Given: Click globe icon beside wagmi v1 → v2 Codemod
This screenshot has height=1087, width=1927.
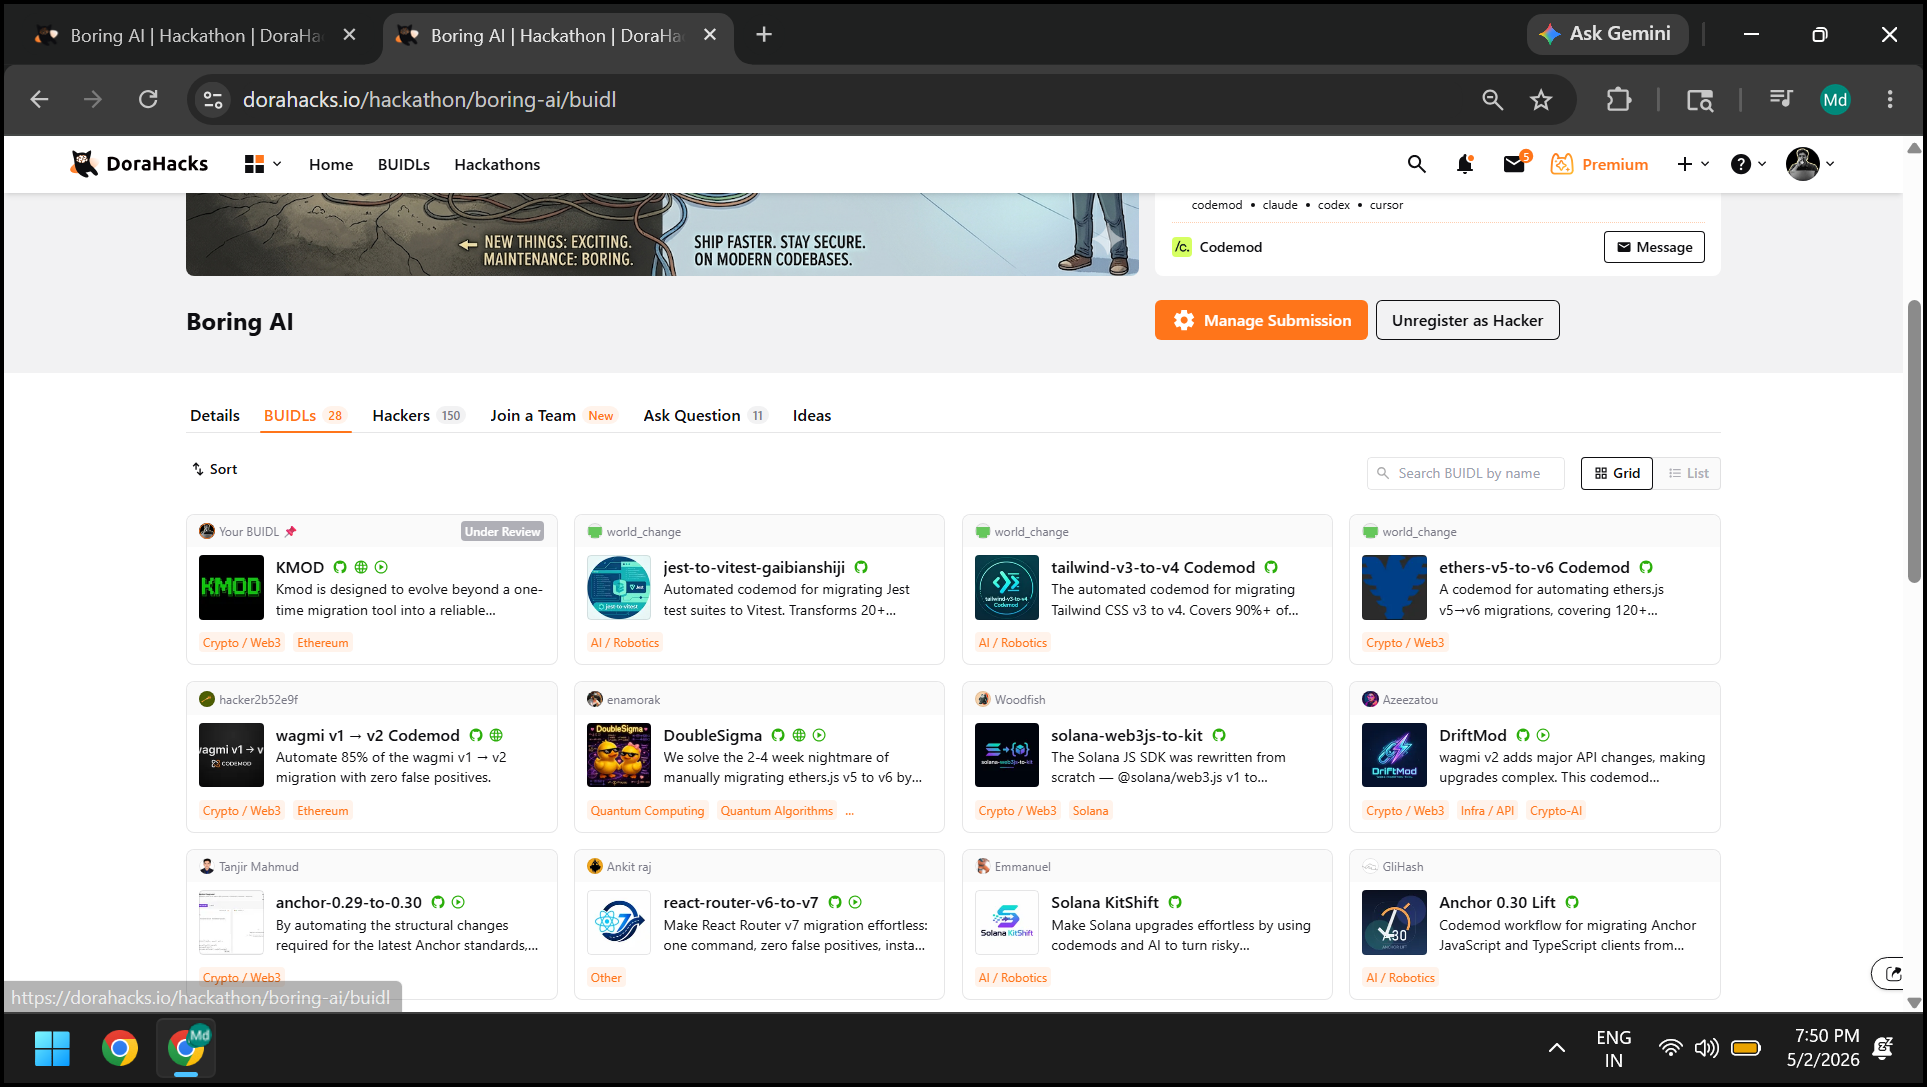Looking at the screenshot, I should [x=496, y=735].
